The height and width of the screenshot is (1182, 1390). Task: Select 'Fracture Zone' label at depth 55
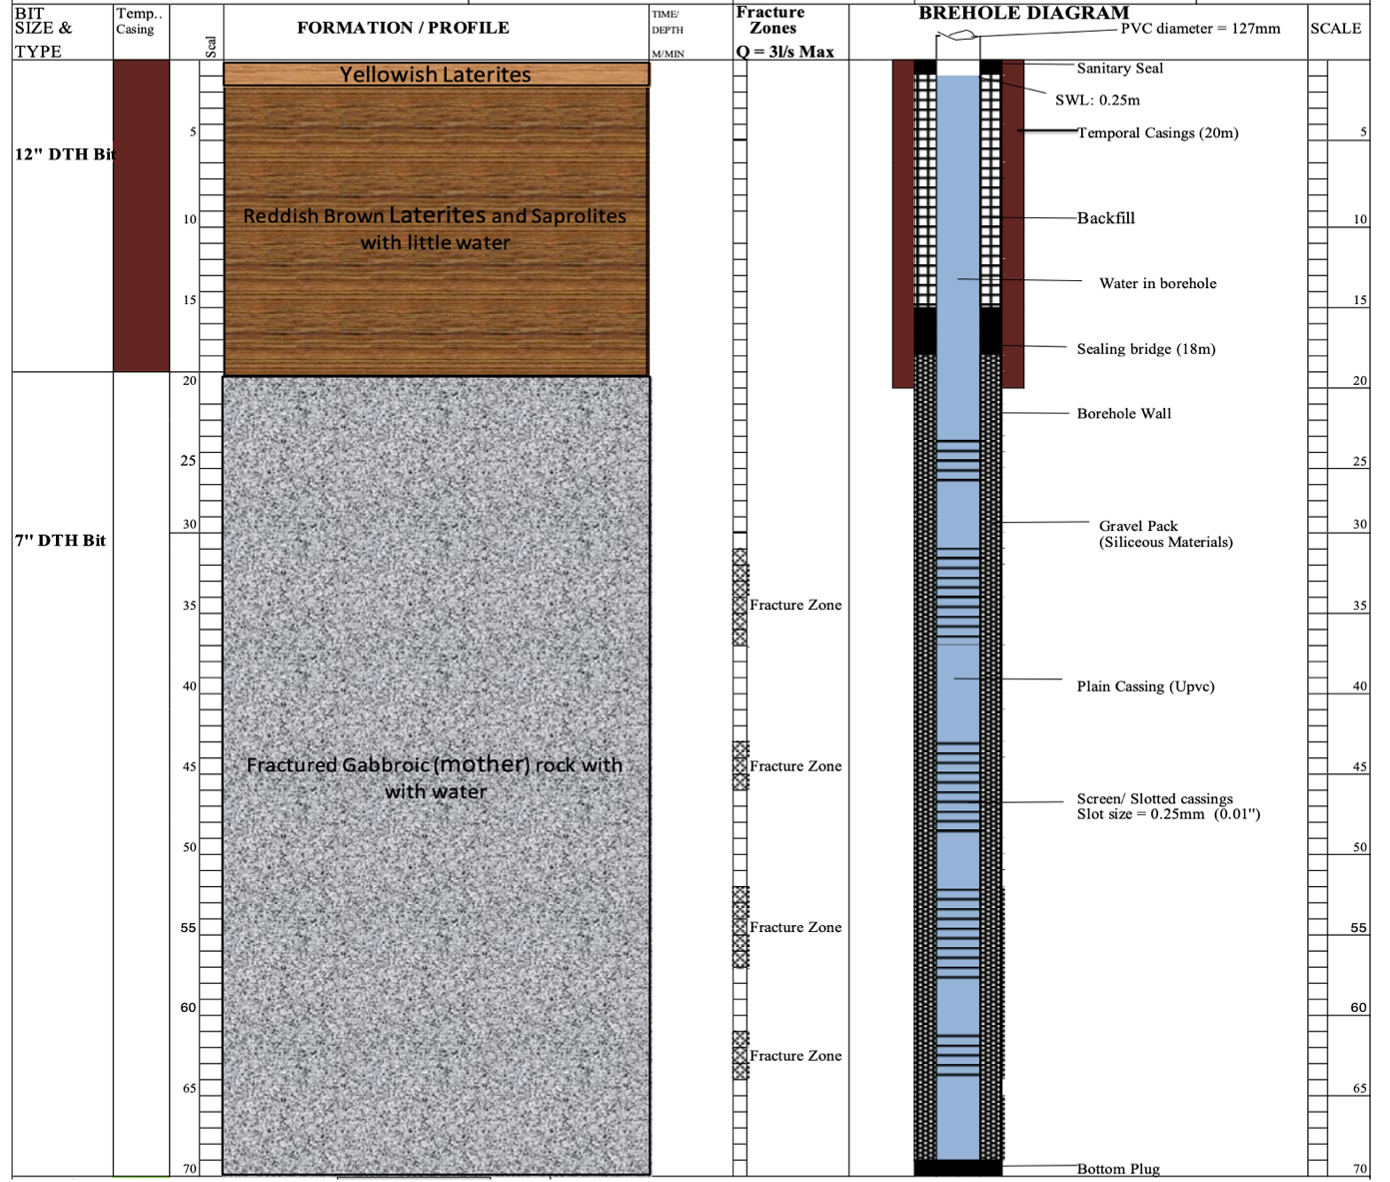coord(795,927)
